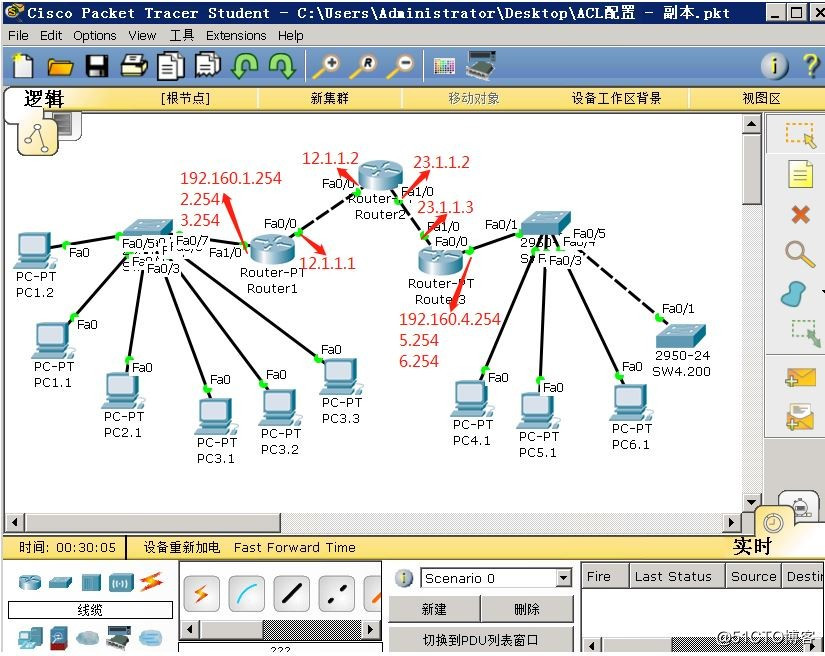Select the Draw Polygon shape tool
Viewport: 825px width, 656px height.
coord(795,294)
